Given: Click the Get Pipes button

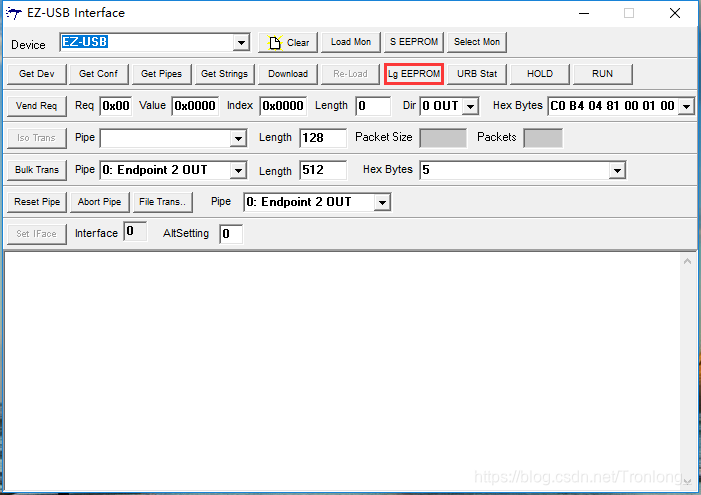Looking at the screenshot, I should point(161,74).
